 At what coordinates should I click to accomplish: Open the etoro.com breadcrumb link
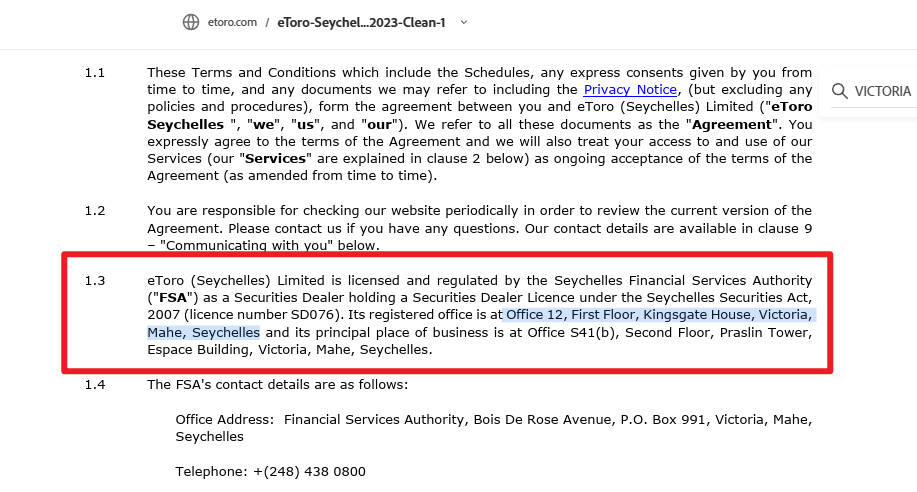pyautogui.click(x=232, y=22)
